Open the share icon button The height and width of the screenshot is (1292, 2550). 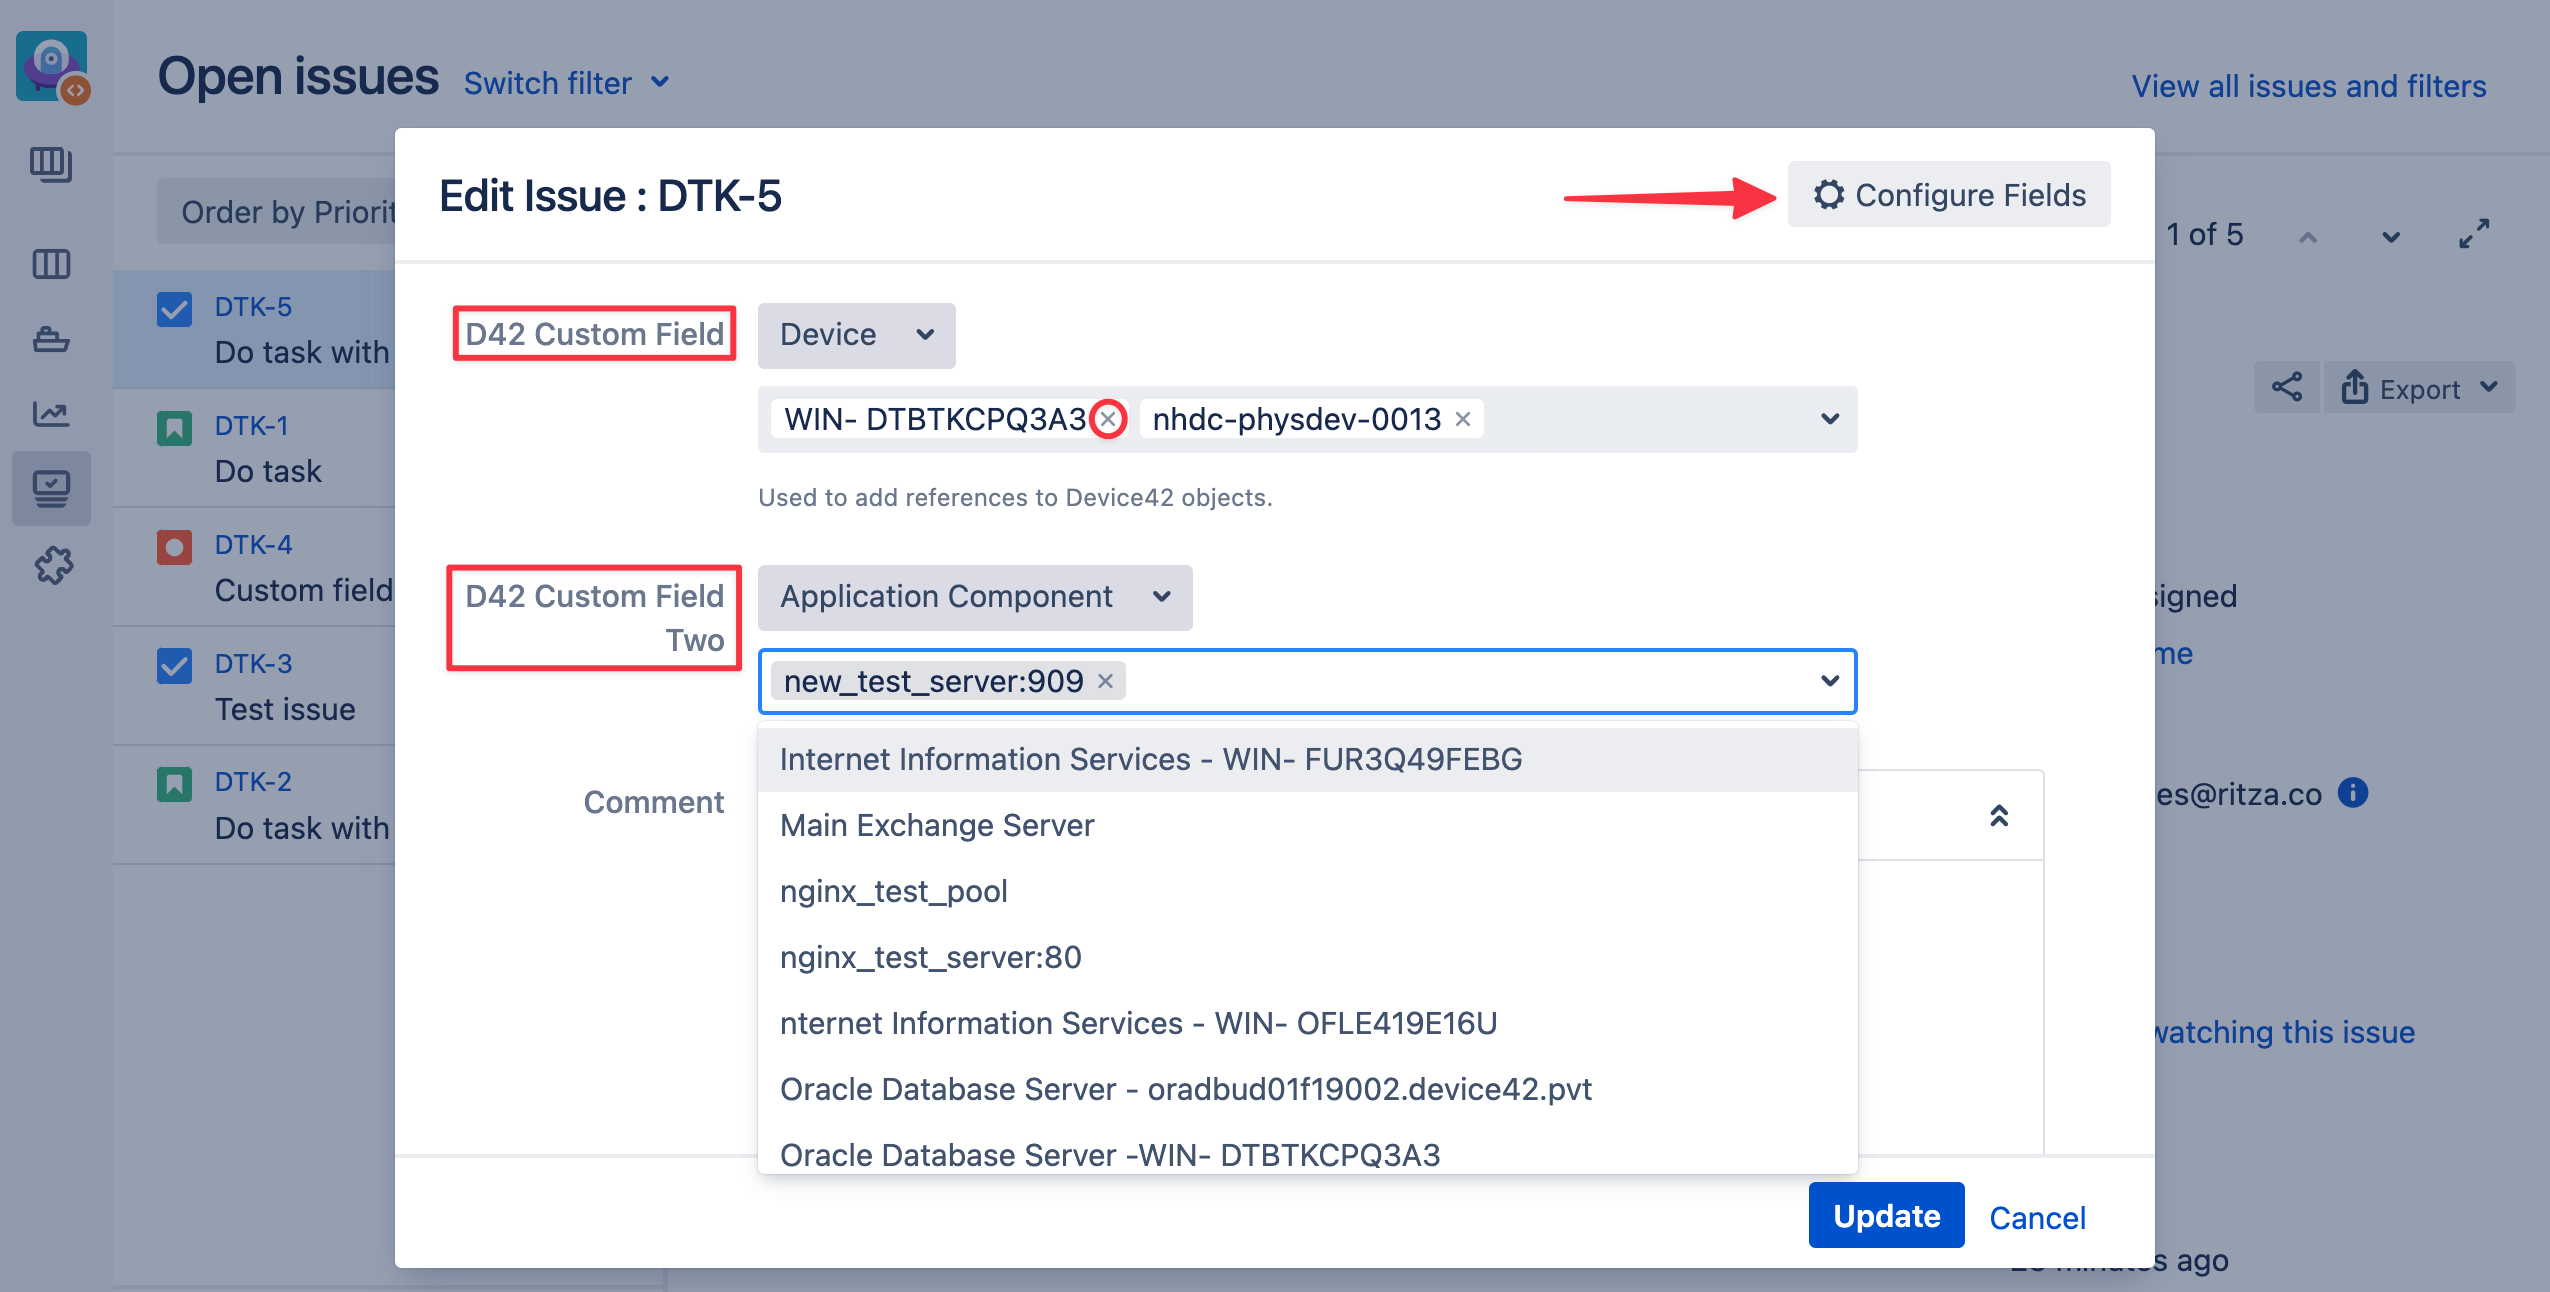point(2286,388)
